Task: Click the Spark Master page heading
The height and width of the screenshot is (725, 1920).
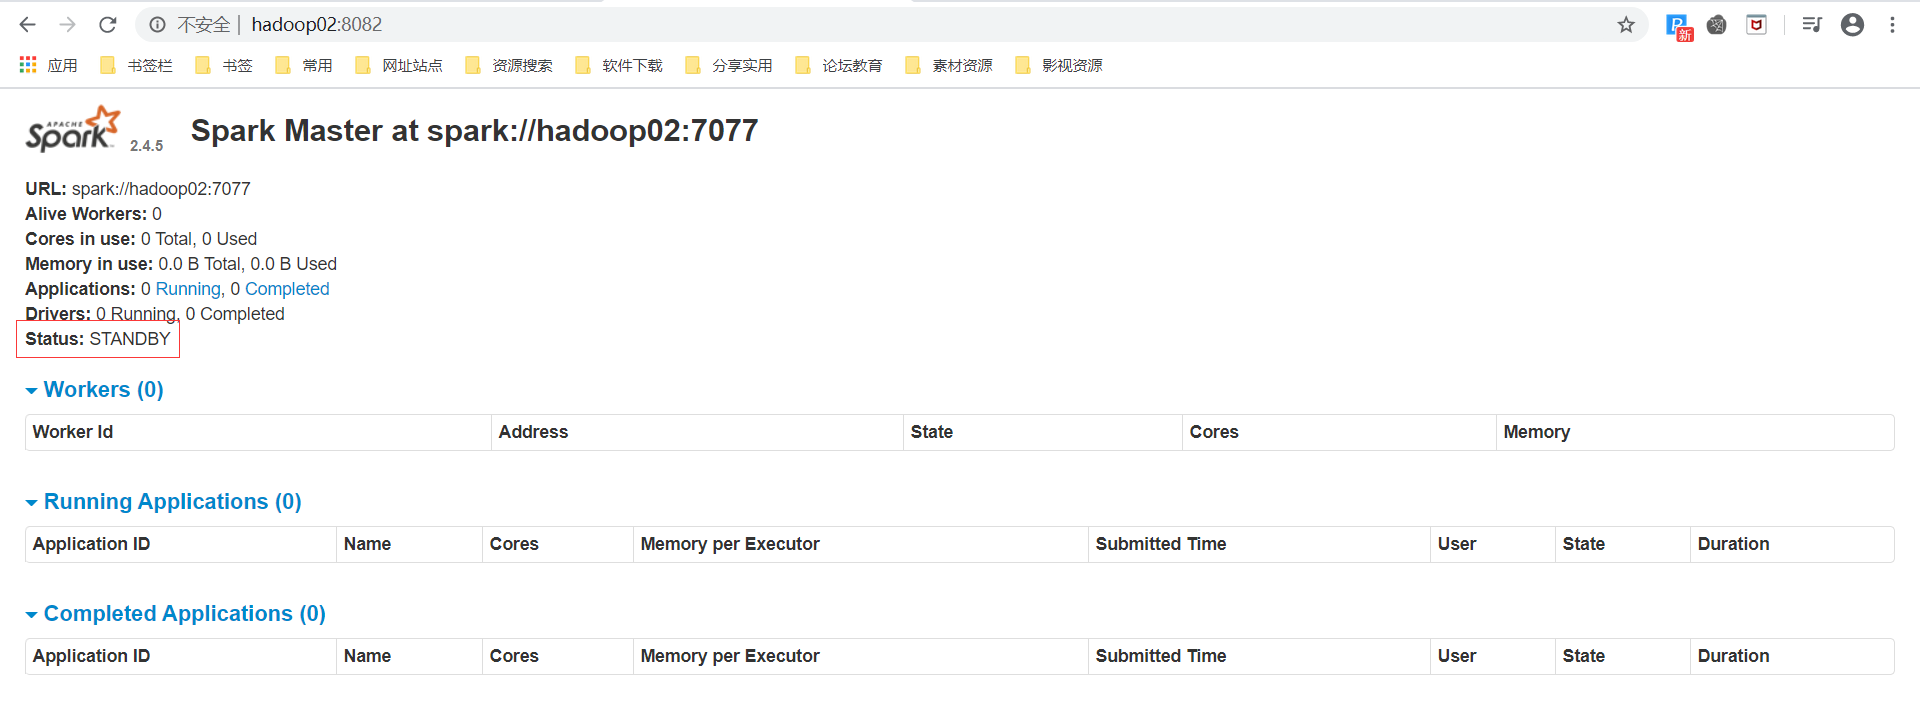Action: 475,131
